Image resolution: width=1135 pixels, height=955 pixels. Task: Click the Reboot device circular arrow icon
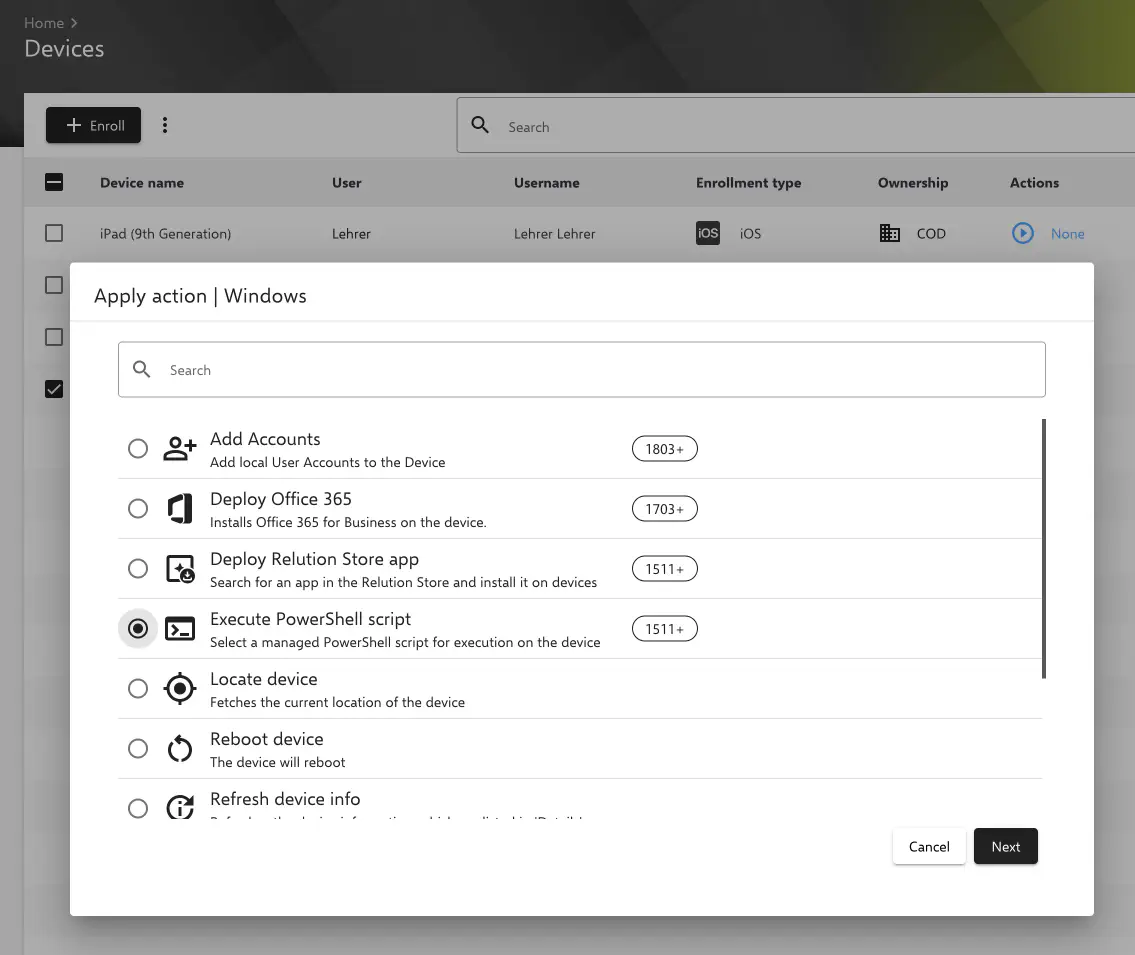click(x=180, y=749)
